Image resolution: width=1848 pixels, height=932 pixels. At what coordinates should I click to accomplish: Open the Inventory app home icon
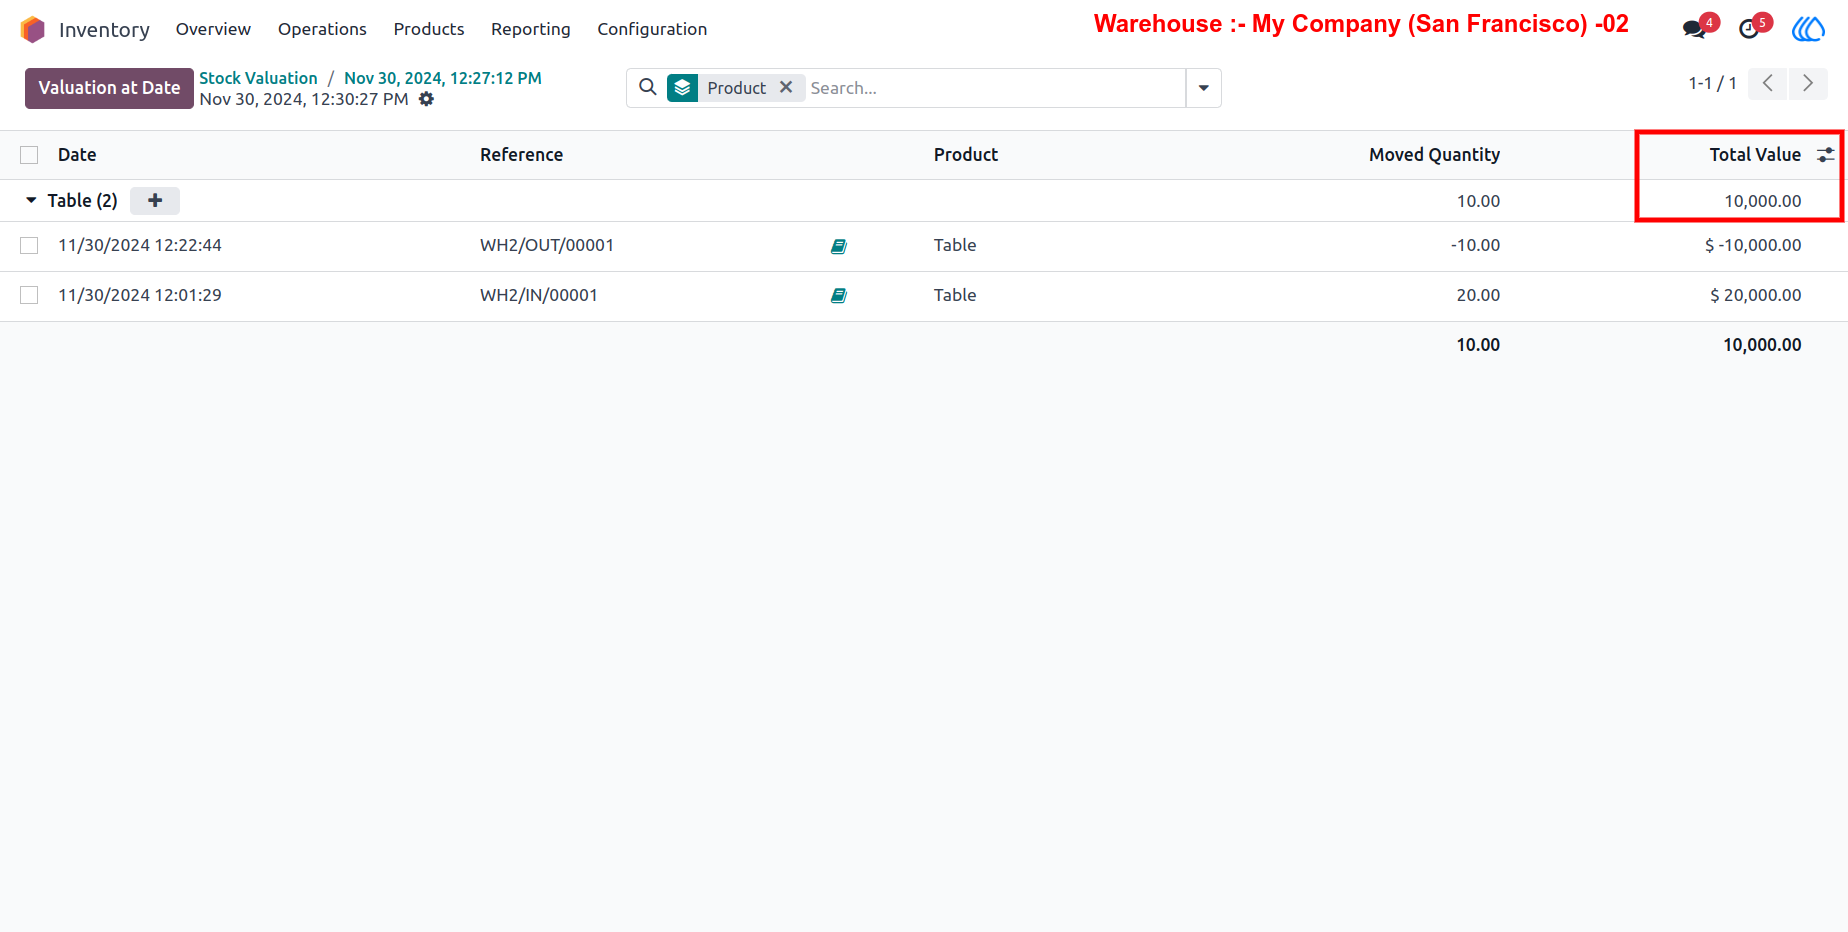click(x=33, y=30)
